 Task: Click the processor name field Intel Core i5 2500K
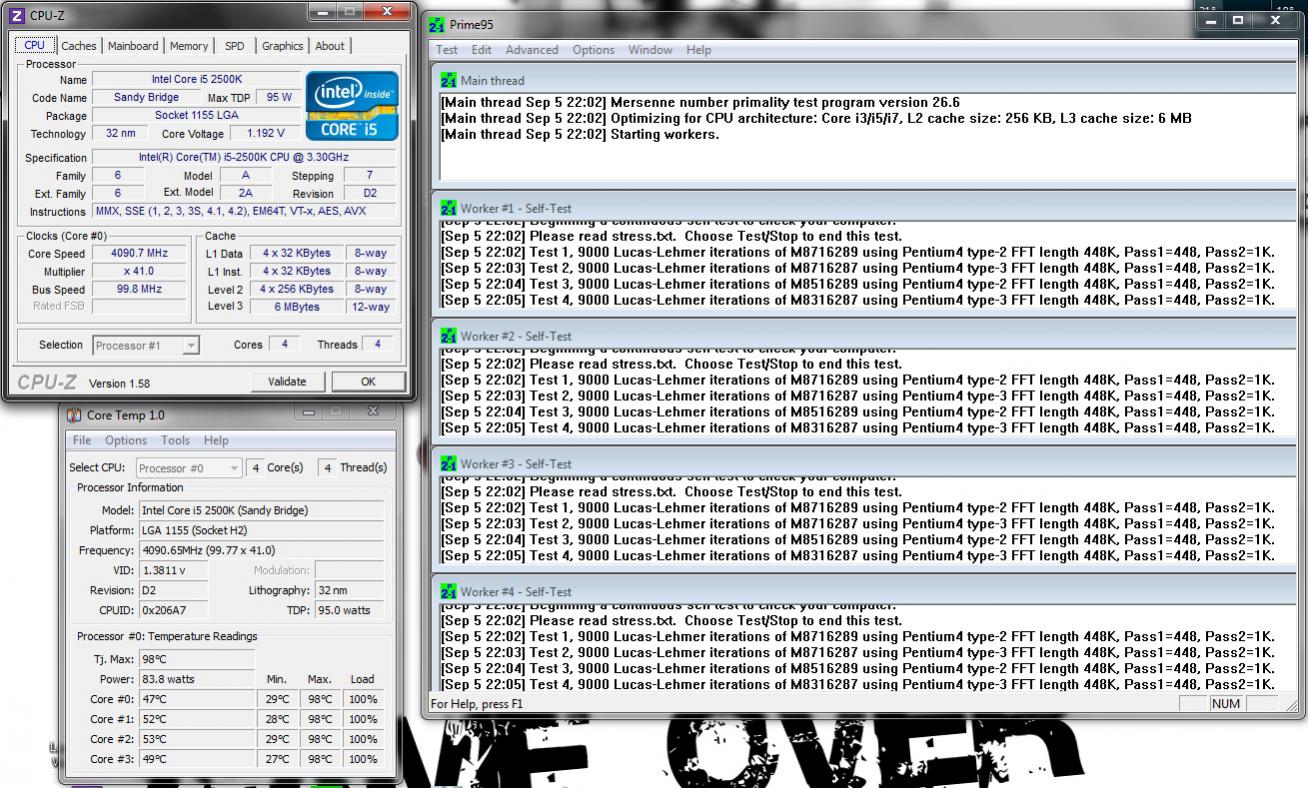click(195, 79)
